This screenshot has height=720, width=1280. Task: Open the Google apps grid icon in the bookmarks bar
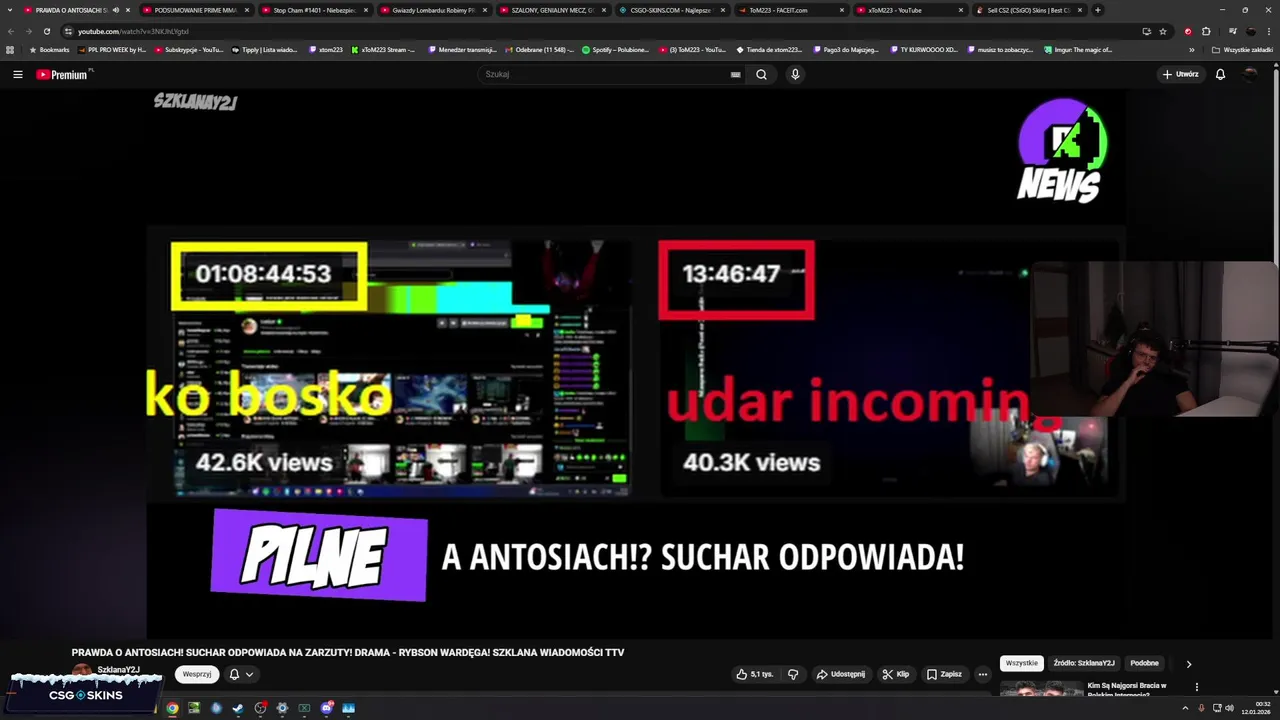(x=10, y=49)
